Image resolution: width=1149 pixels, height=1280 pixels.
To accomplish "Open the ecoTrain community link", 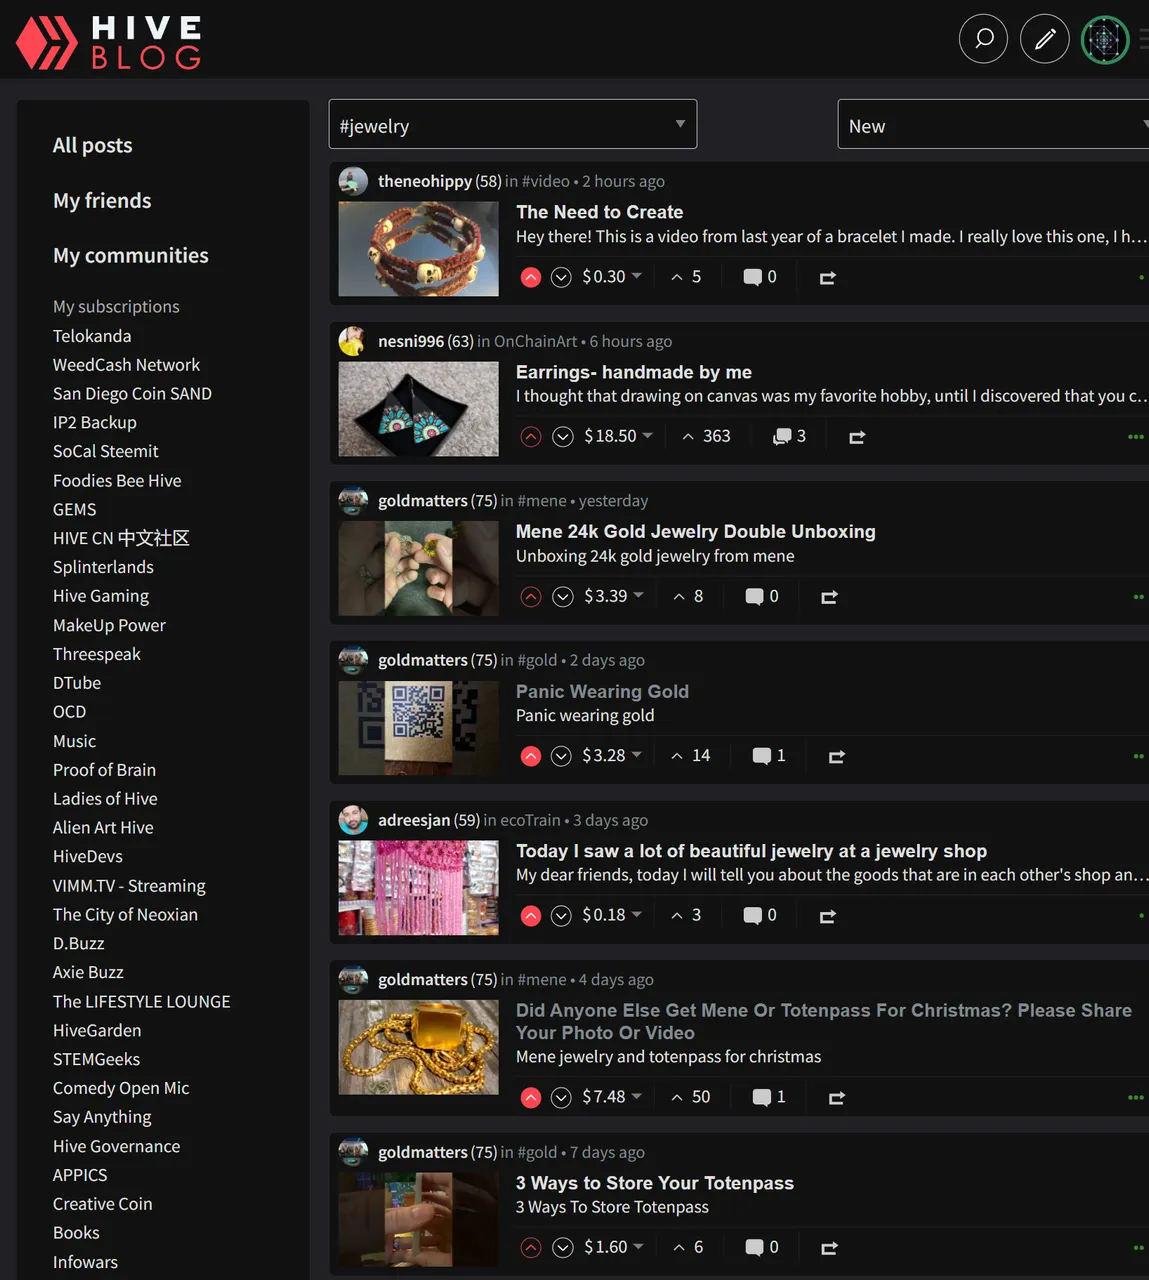I will click(530, 820).
